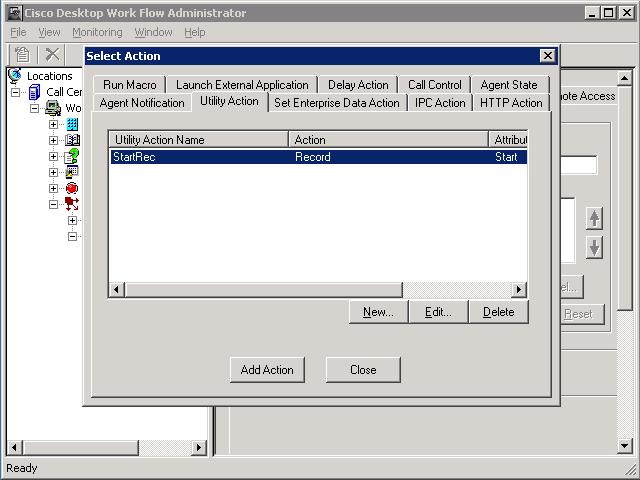Open the View menu
640x480 pixels.
tap(49, 32)
